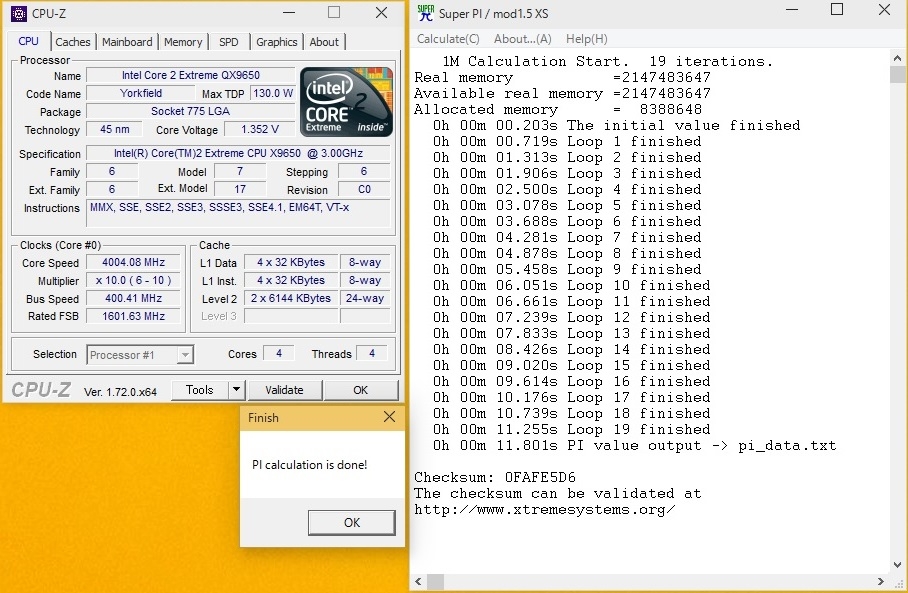Expand the Processor #1 selection dropdown
This screenshot has height=593, width=908.
point(185,355)
